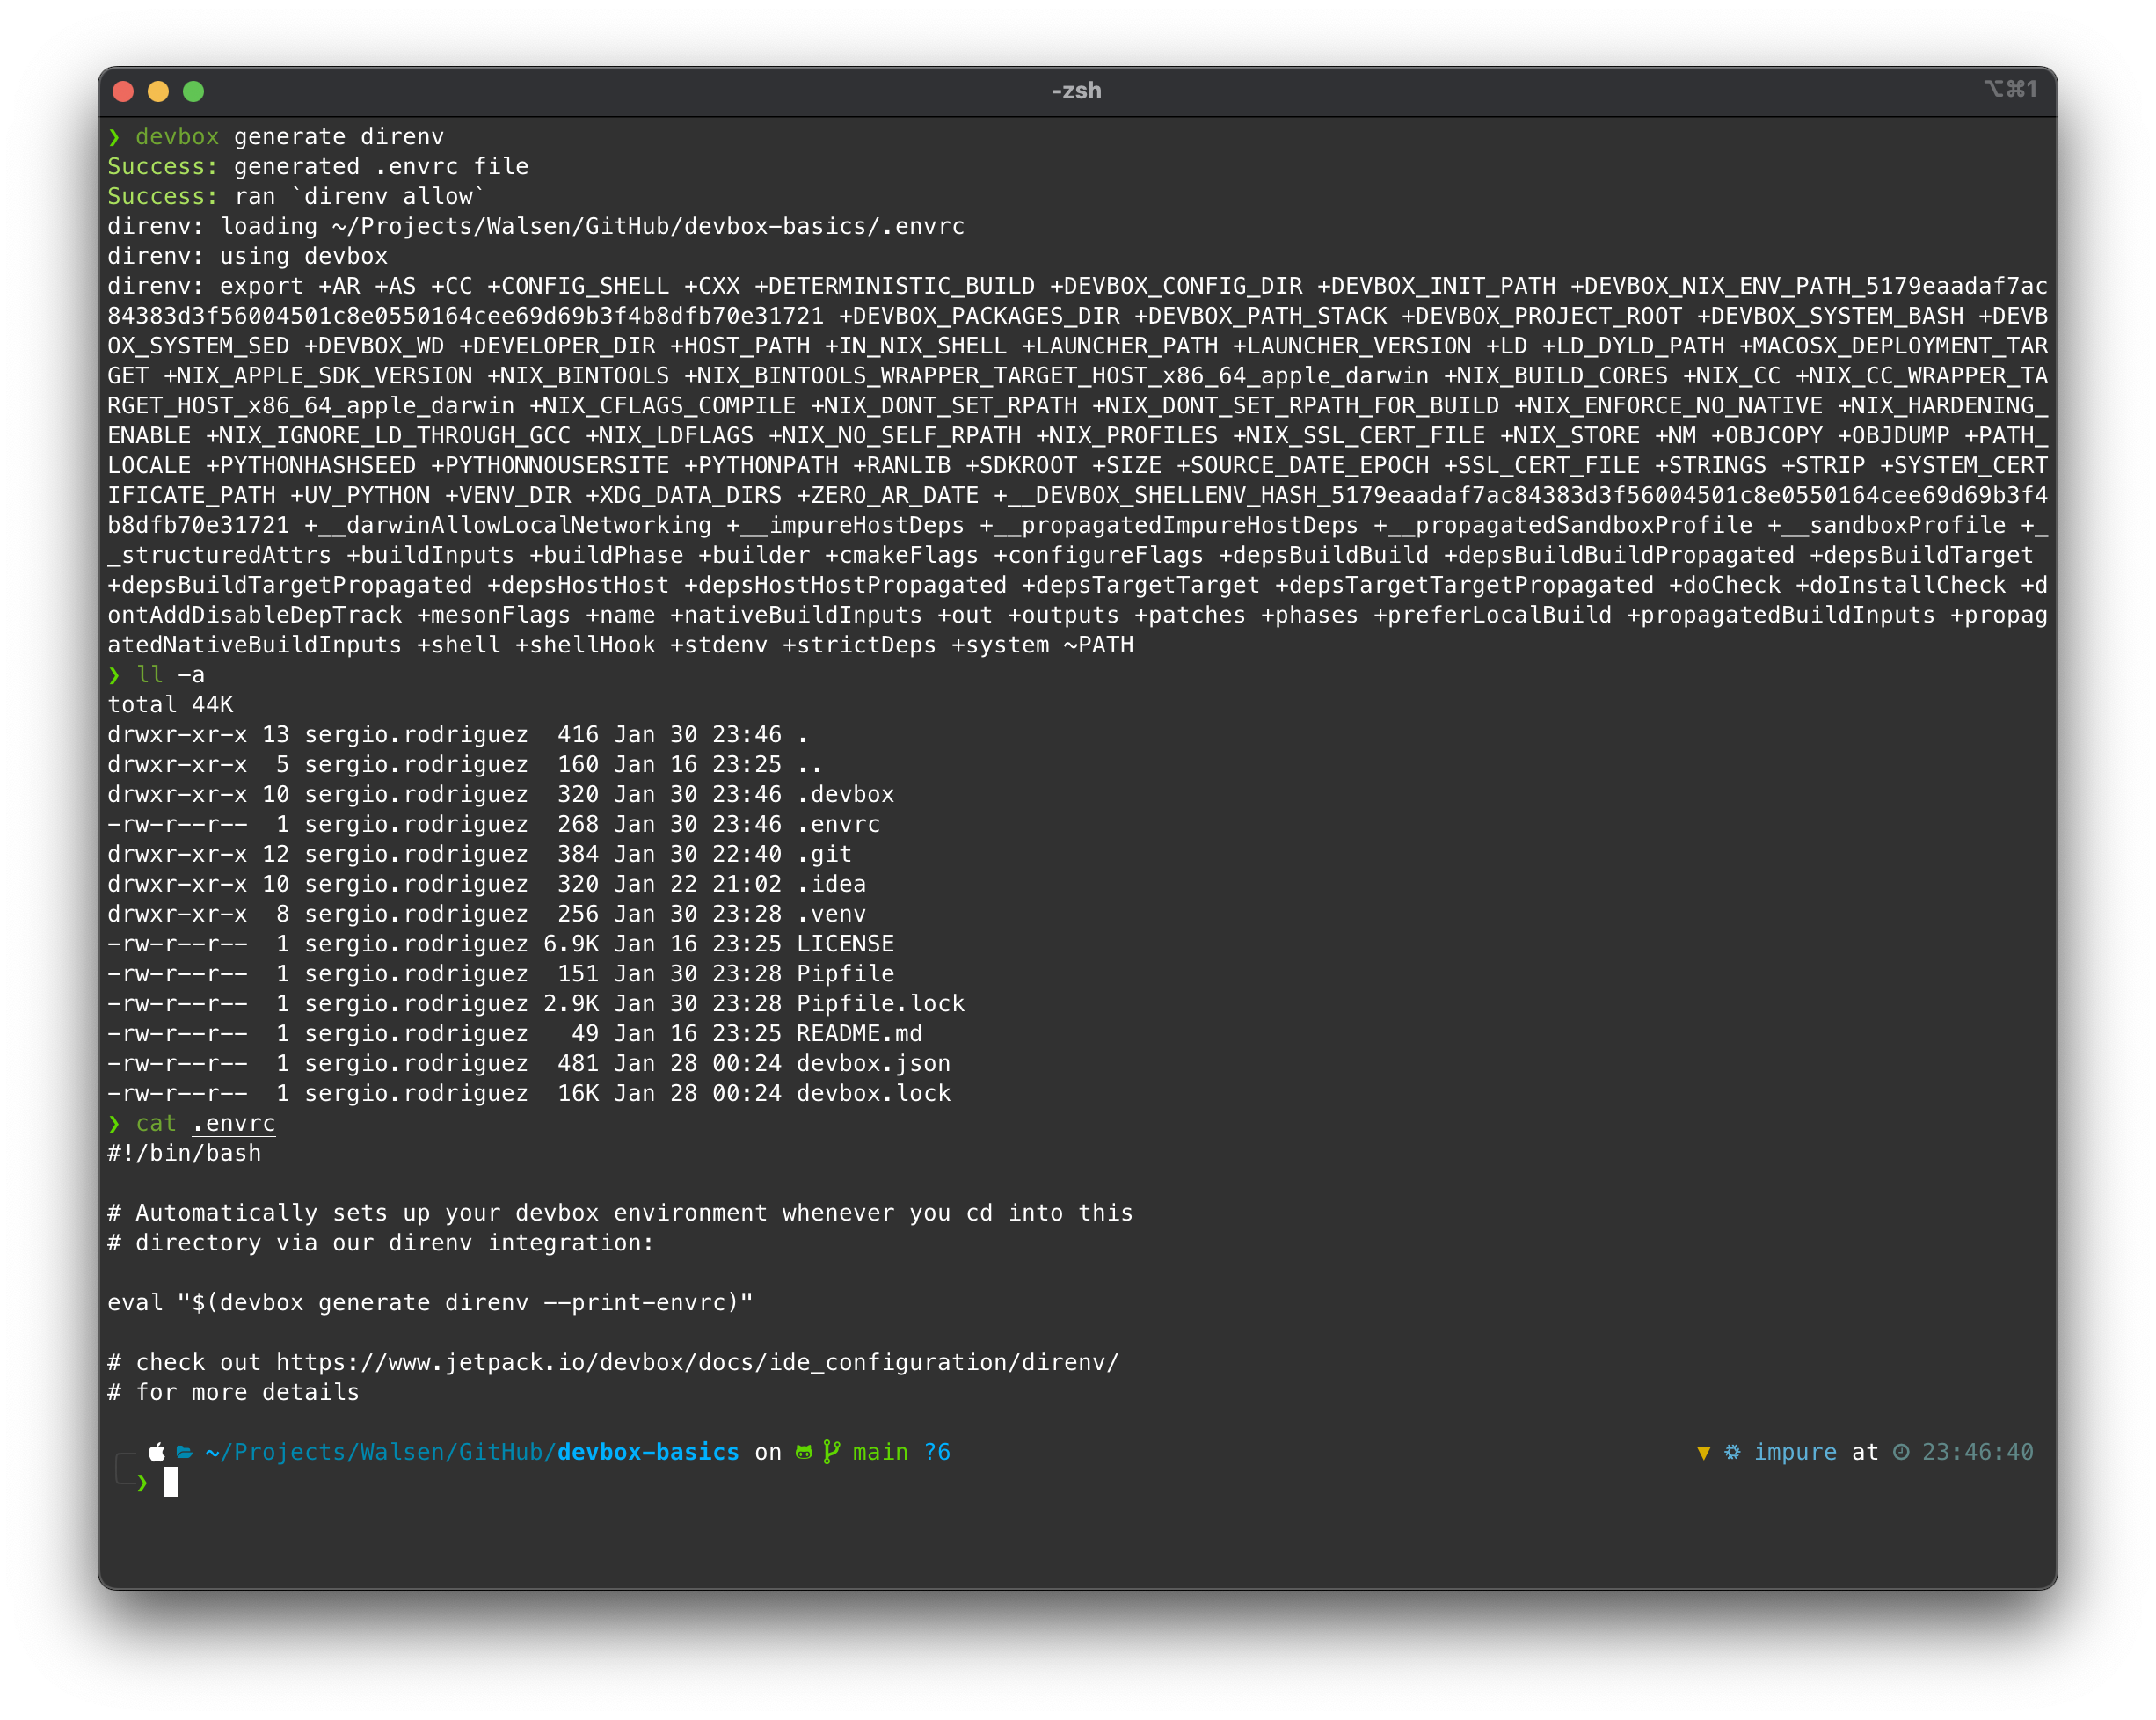Click the ⌥⌘1 shortcut indicator
Image resolution: width=2156 pixels, height=1720 pixels.
(2010, 89)
